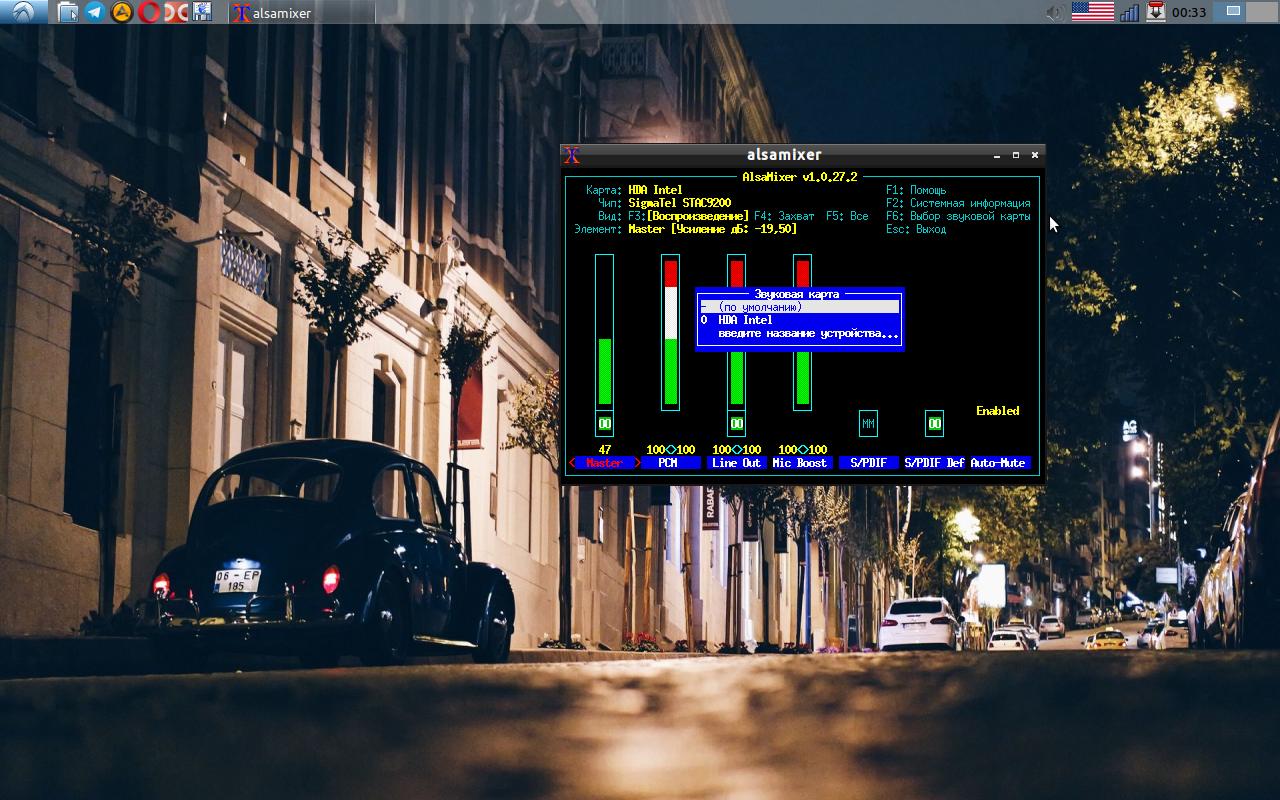
Task: Open the floppy disk launcher in taskbar
Action: (202, 12)
